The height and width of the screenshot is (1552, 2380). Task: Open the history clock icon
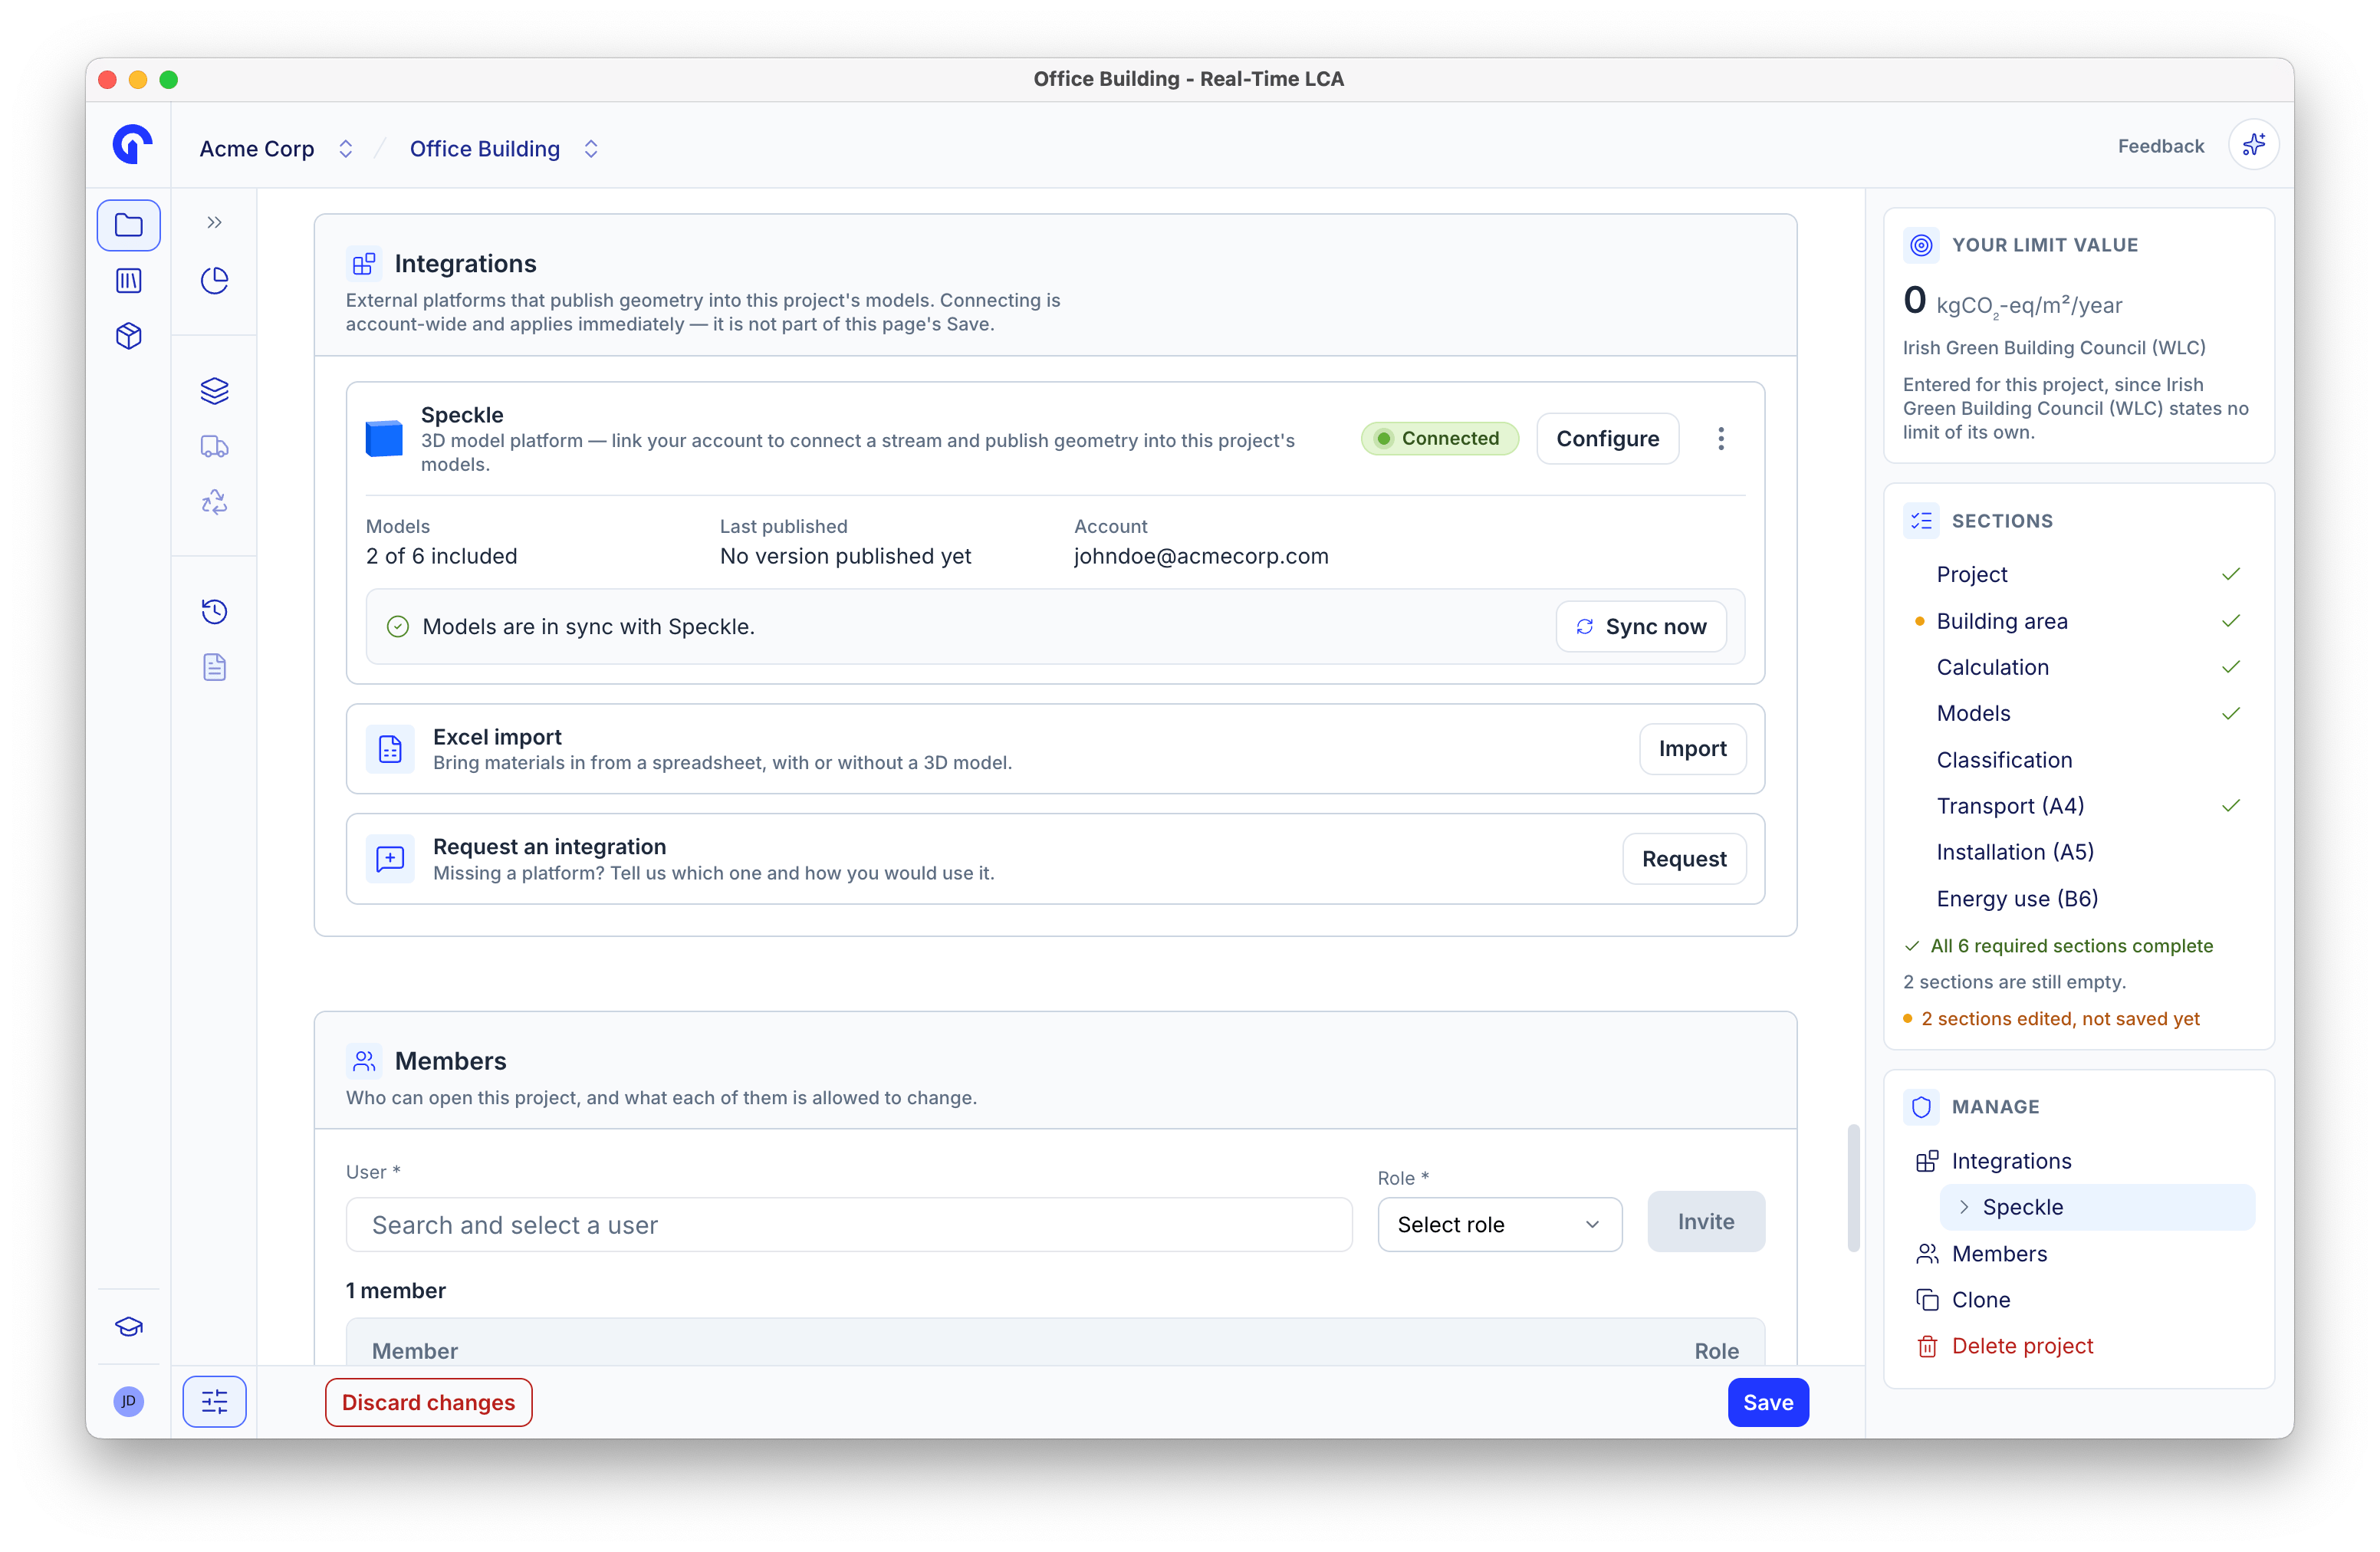[x=214, y=612]
